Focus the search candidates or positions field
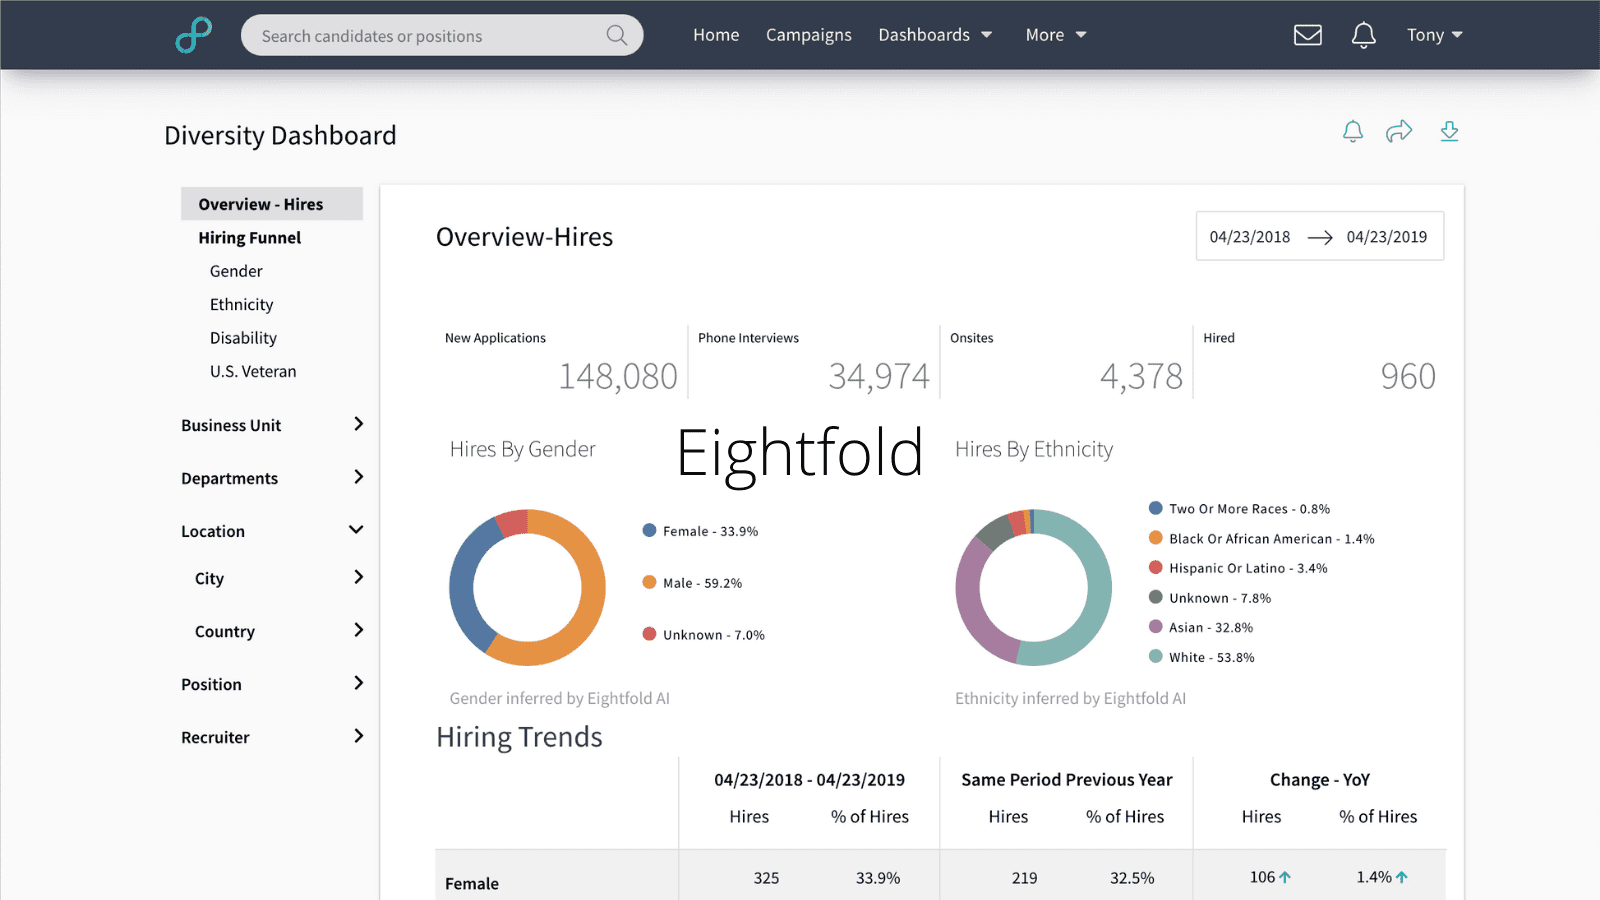Image resolution: width=1600 pixels, height=900 pixels. pos(442,35)
